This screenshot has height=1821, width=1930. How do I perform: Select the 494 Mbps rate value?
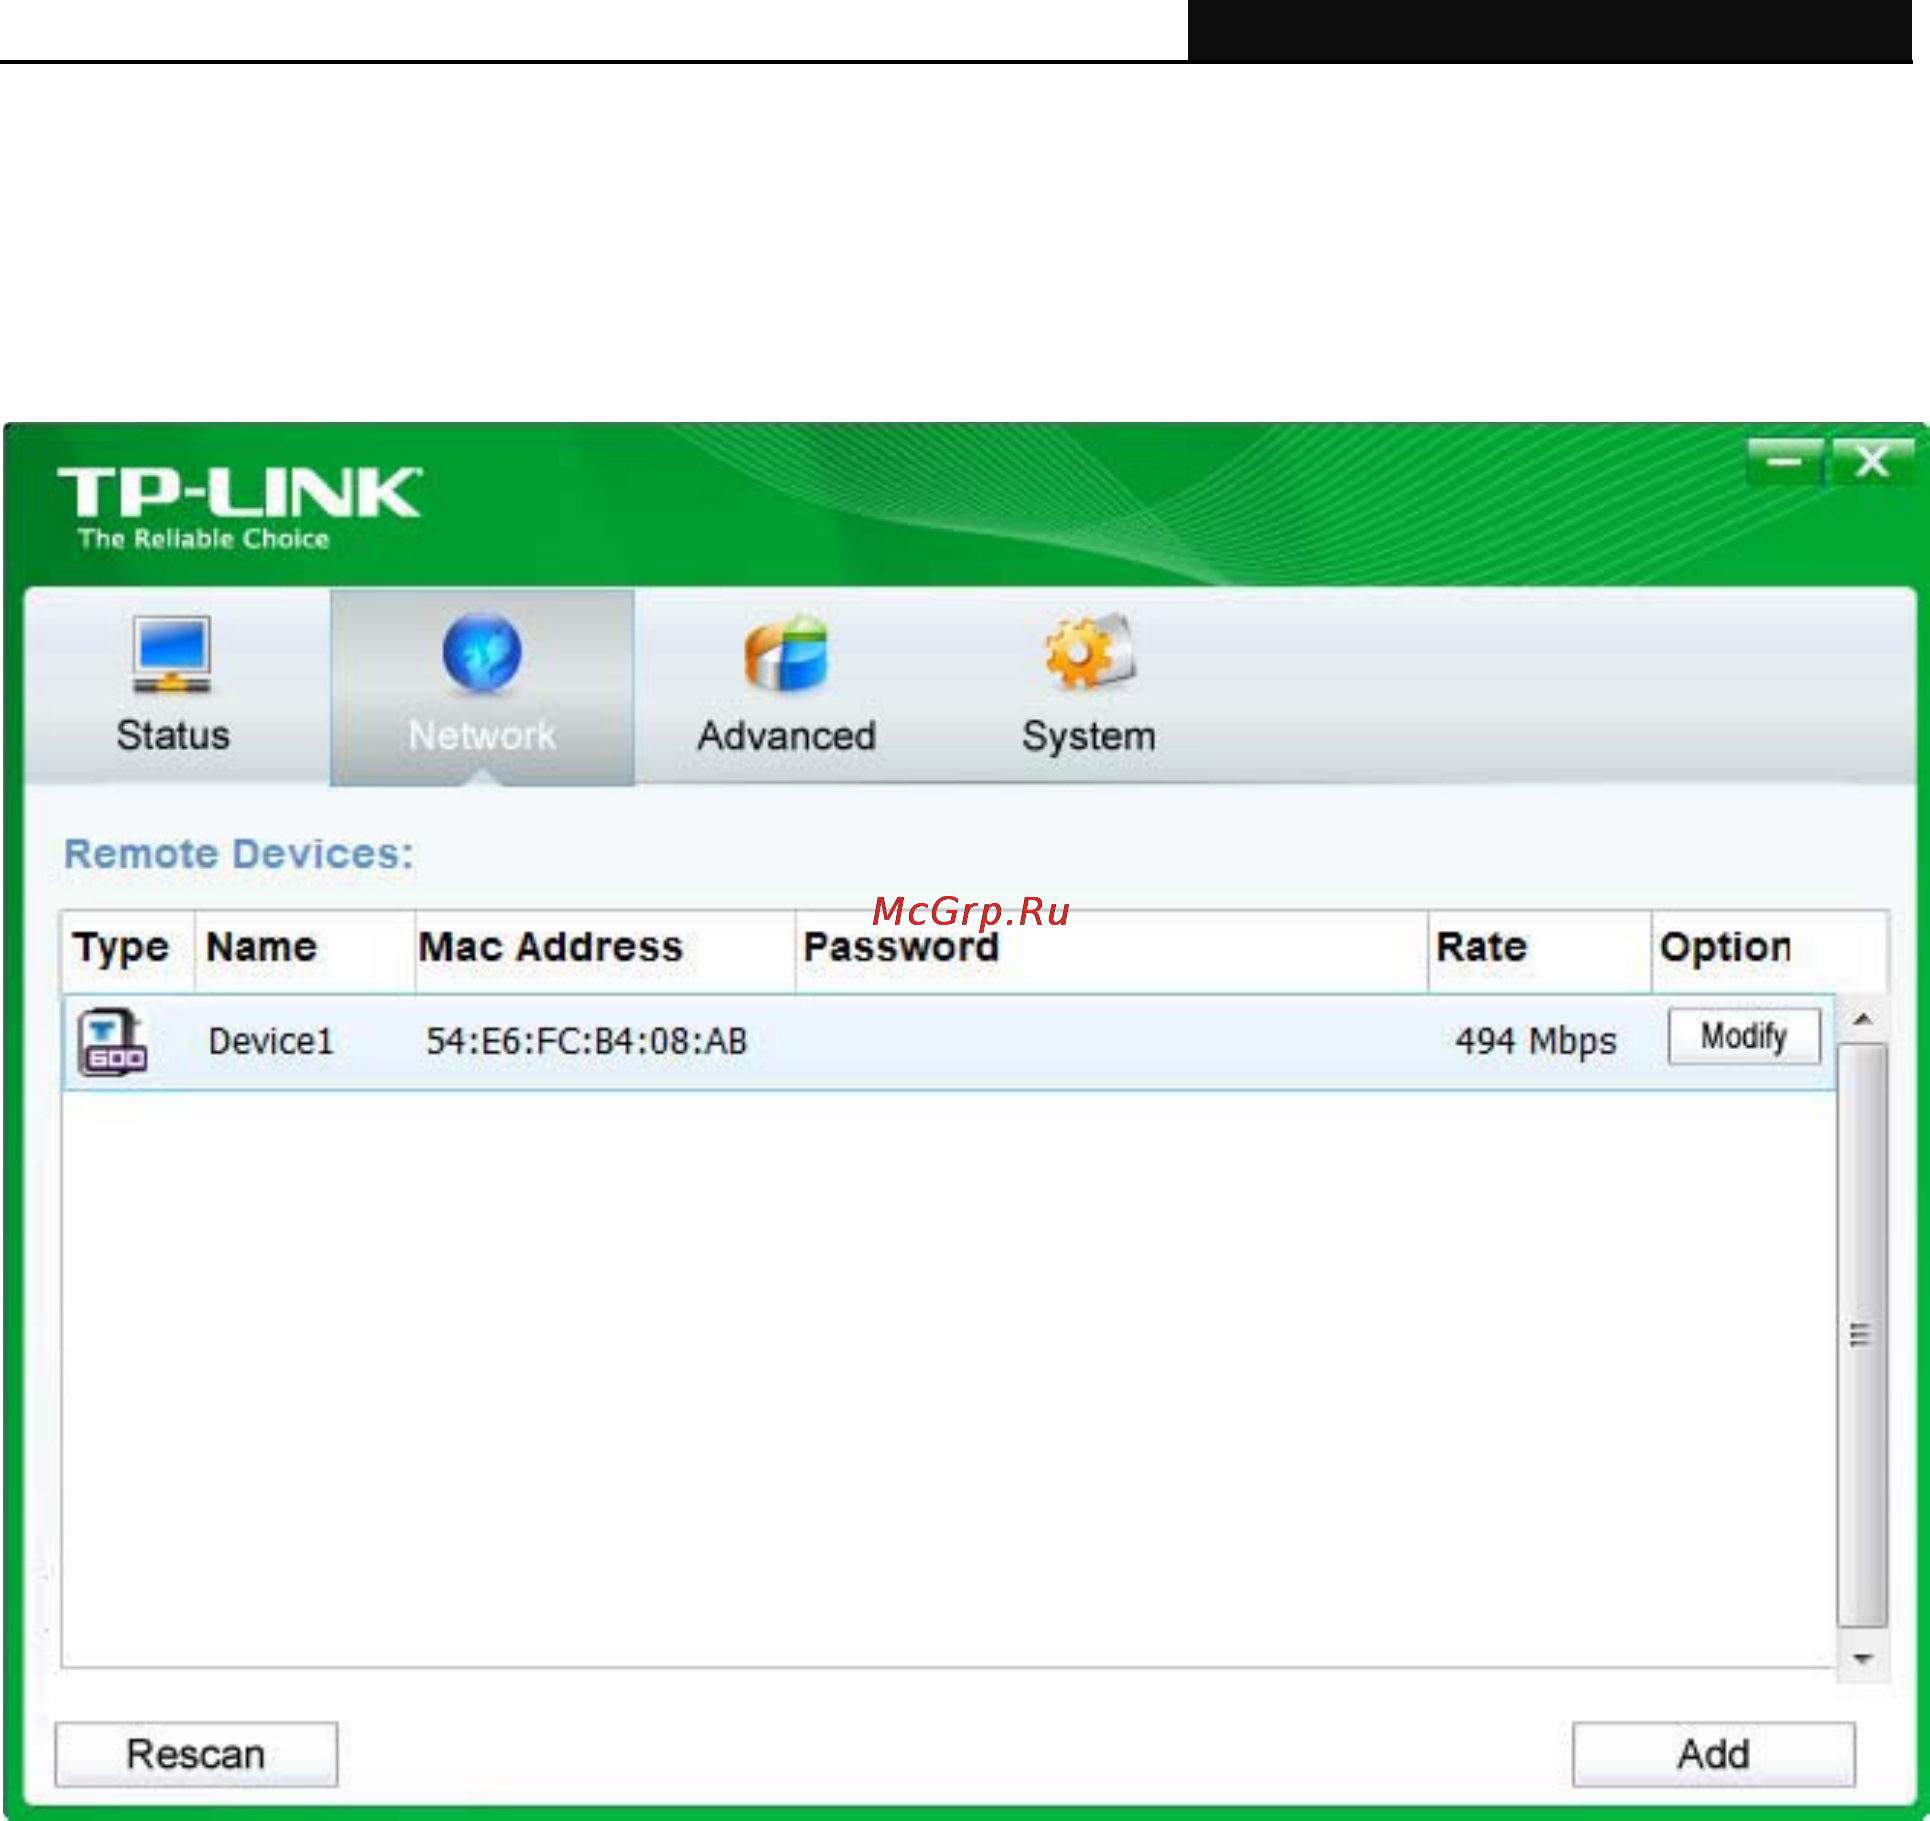1536,1042
